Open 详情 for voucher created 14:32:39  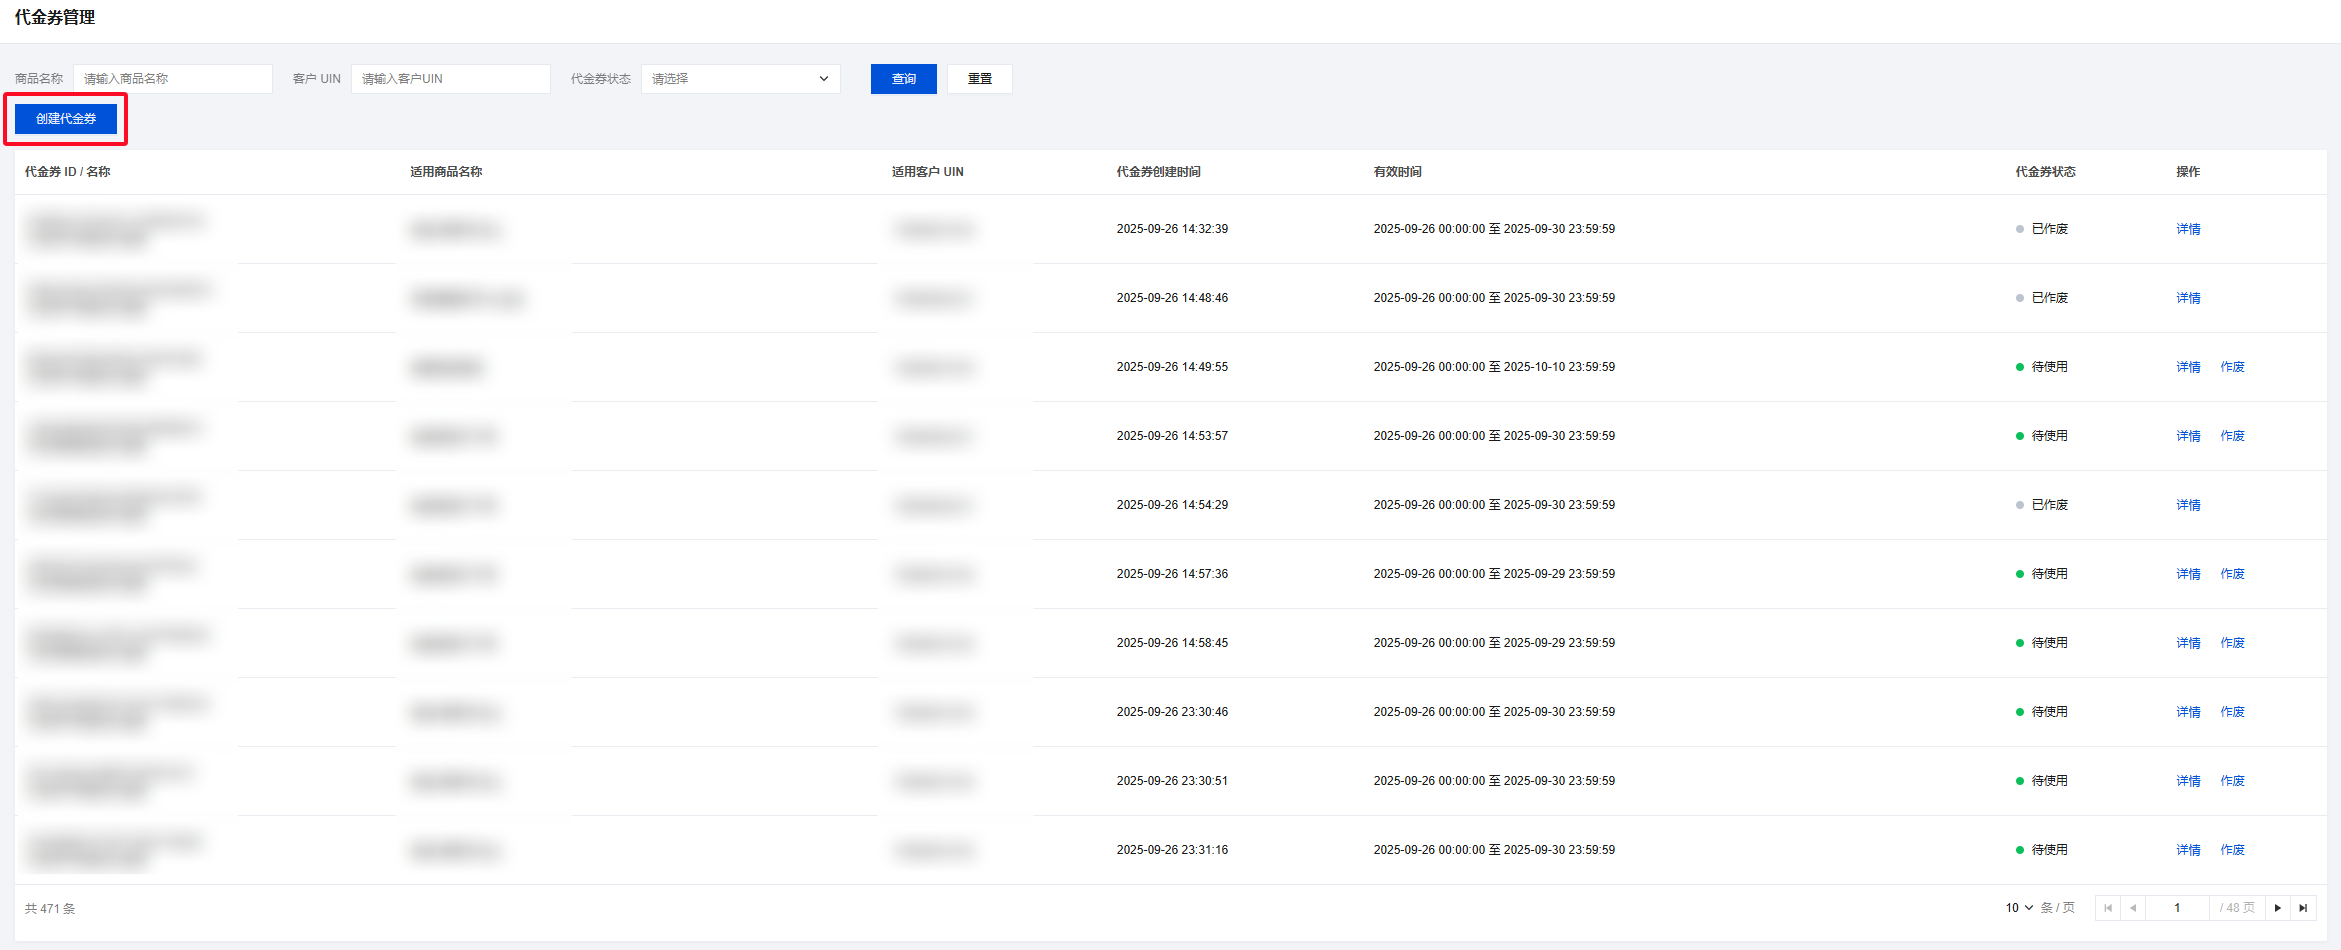pos(2188,229)
